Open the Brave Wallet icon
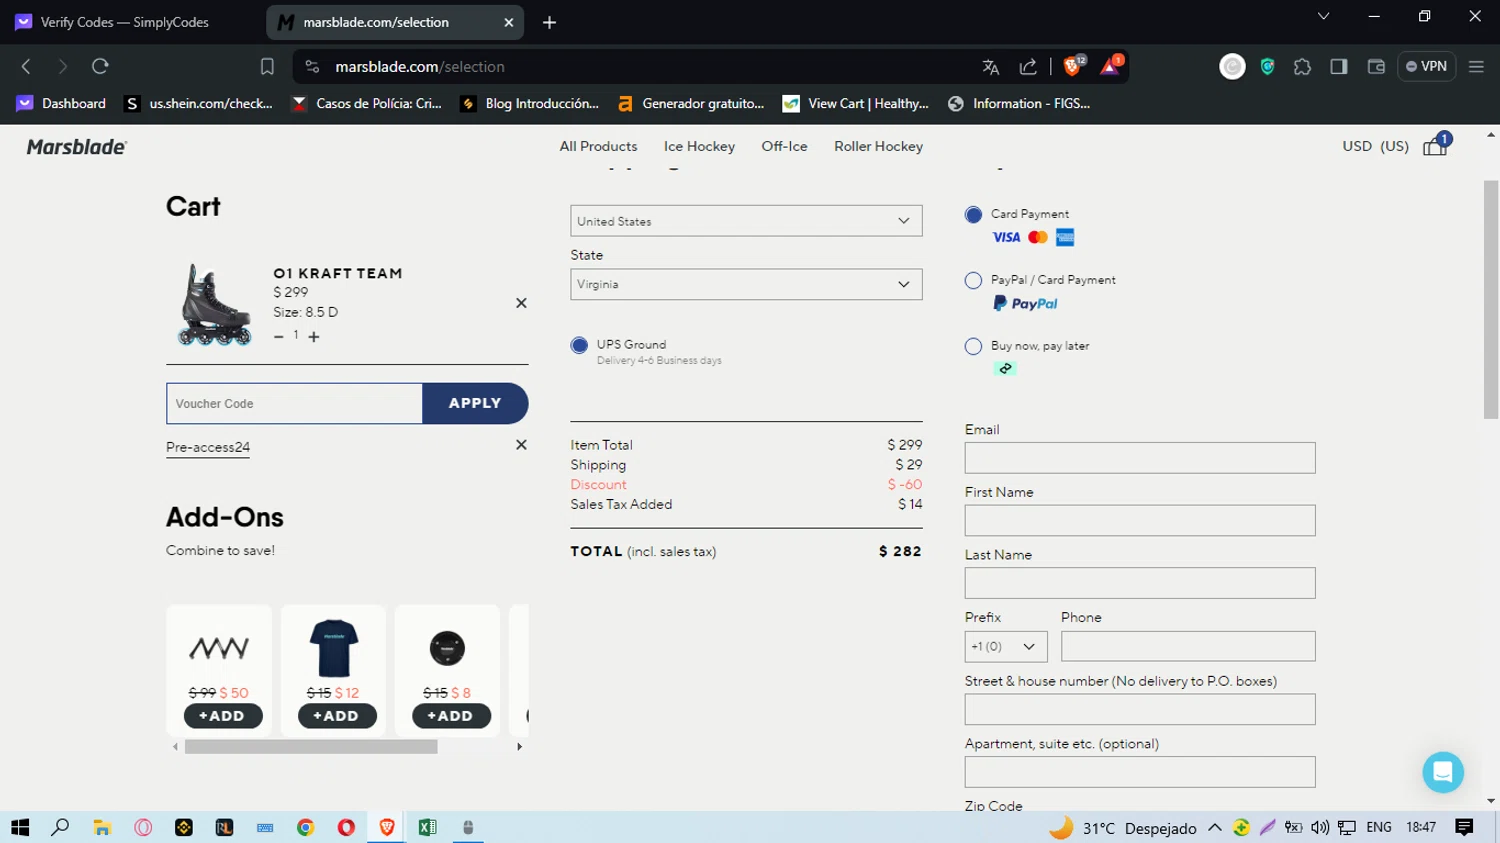1500x843 pixels. (x=1376, y=67)
